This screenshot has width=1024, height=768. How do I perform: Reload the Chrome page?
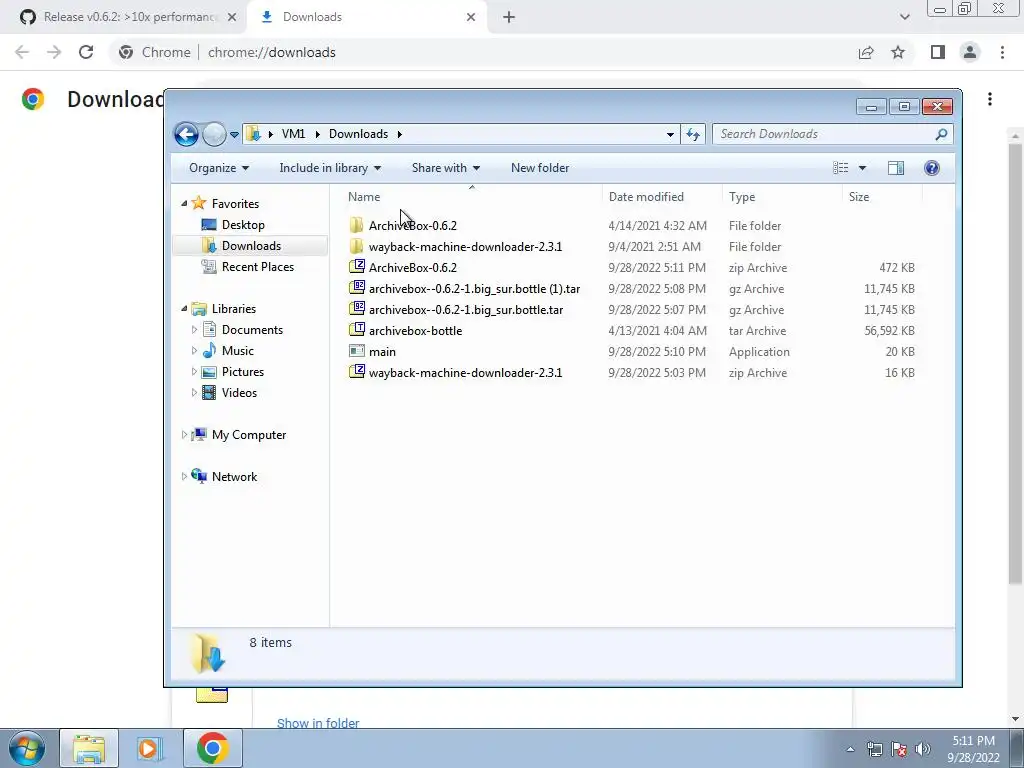[86, 52]
